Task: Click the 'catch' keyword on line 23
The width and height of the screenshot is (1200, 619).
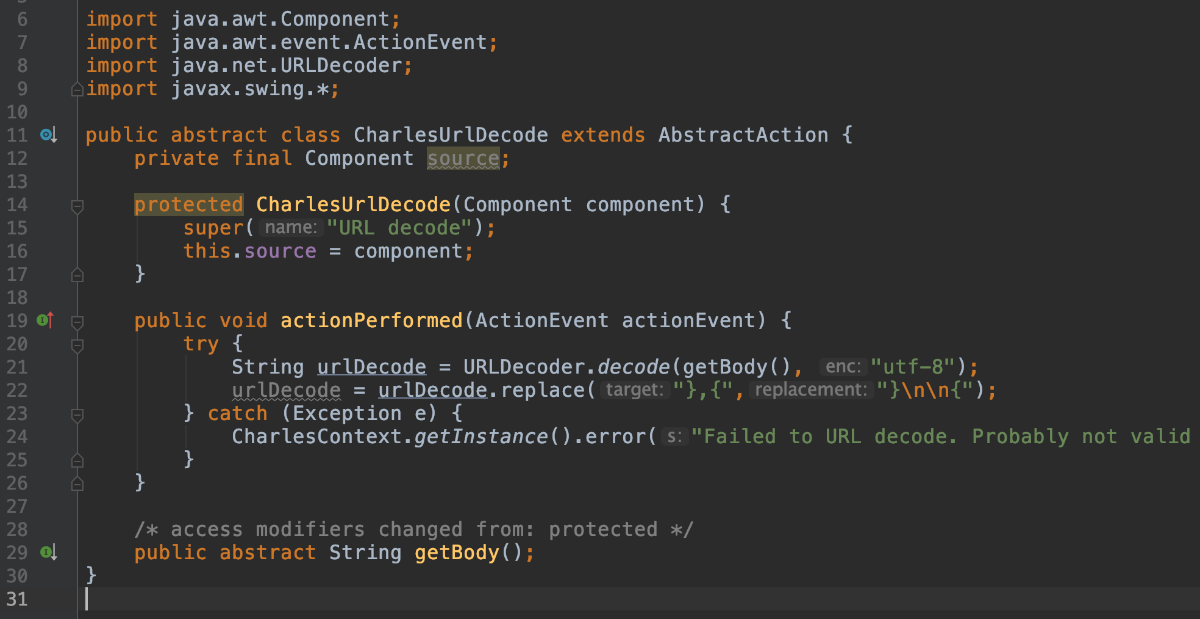Action: [238, 413]
